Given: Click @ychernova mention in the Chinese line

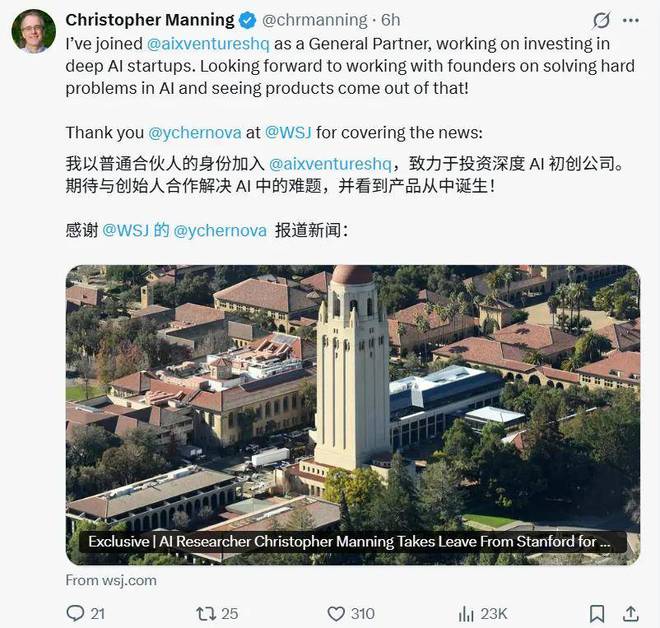Looking at the screenshot, I should (x=220, y=230).
